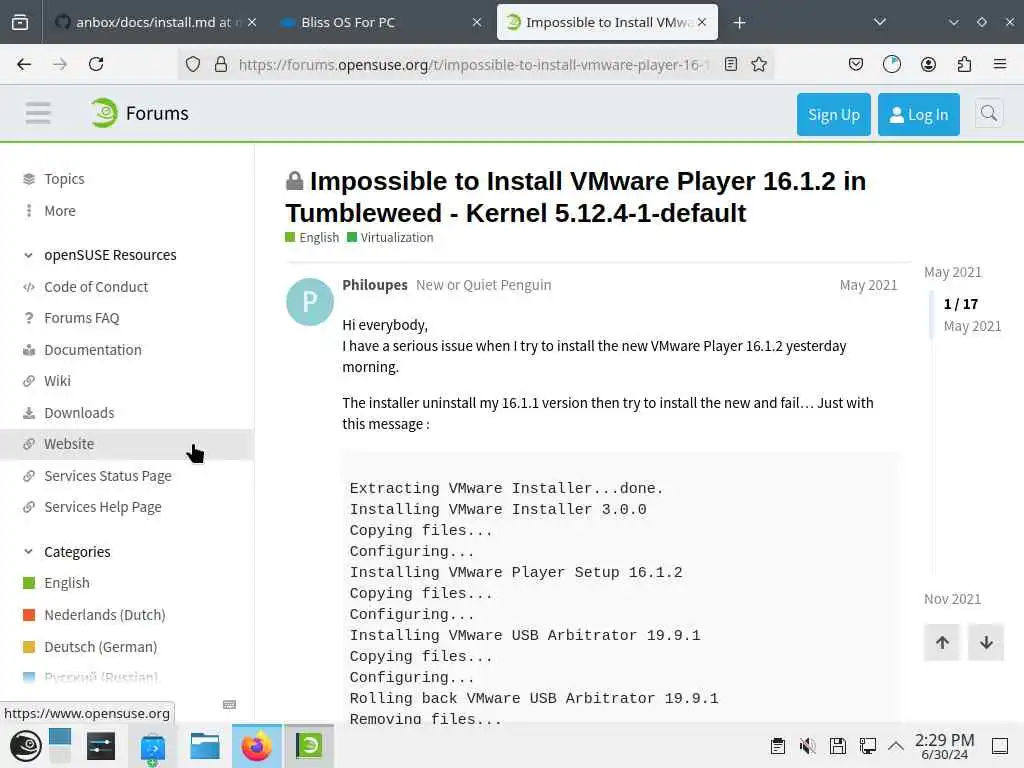Open the Firefox recent browsing view icon
Viewport: 1024px width, 768px height.
tap(20, 22)
